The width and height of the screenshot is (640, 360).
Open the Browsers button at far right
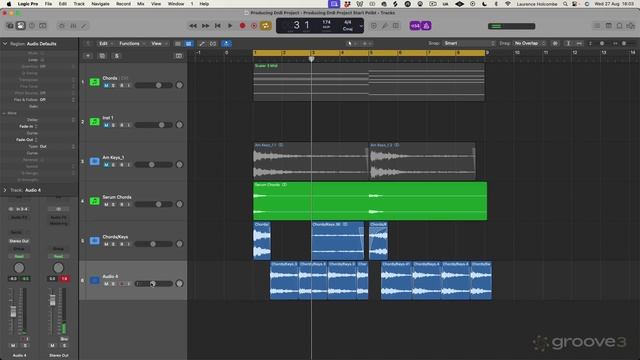point(631,26)
